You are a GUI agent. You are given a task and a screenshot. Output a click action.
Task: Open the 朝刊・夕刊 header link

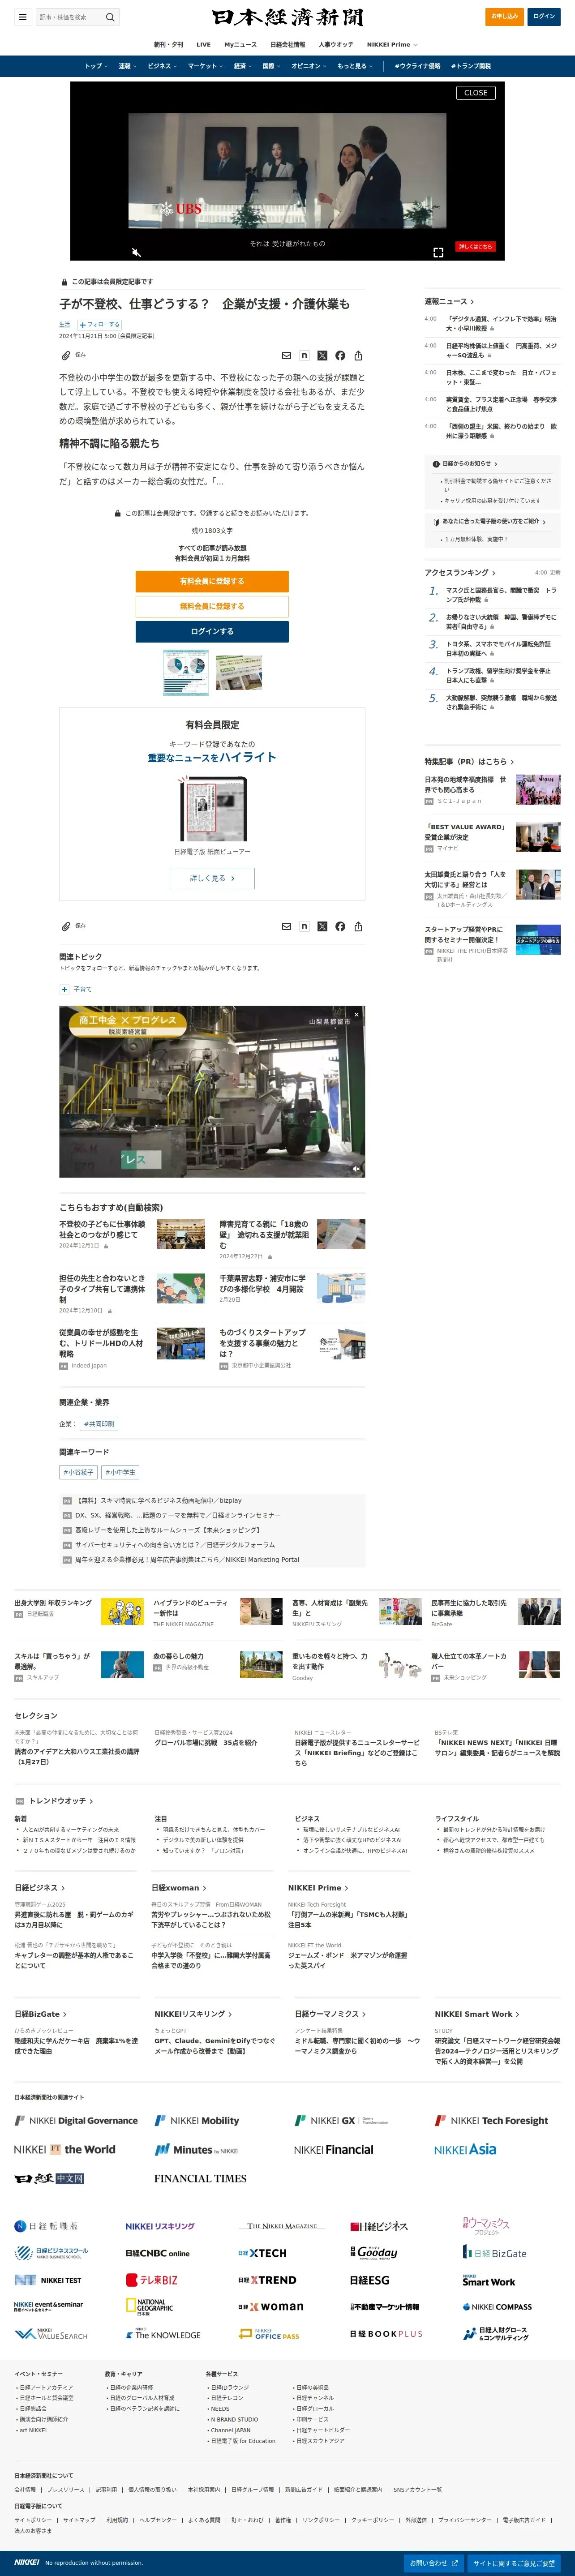[x=168, y=45]
